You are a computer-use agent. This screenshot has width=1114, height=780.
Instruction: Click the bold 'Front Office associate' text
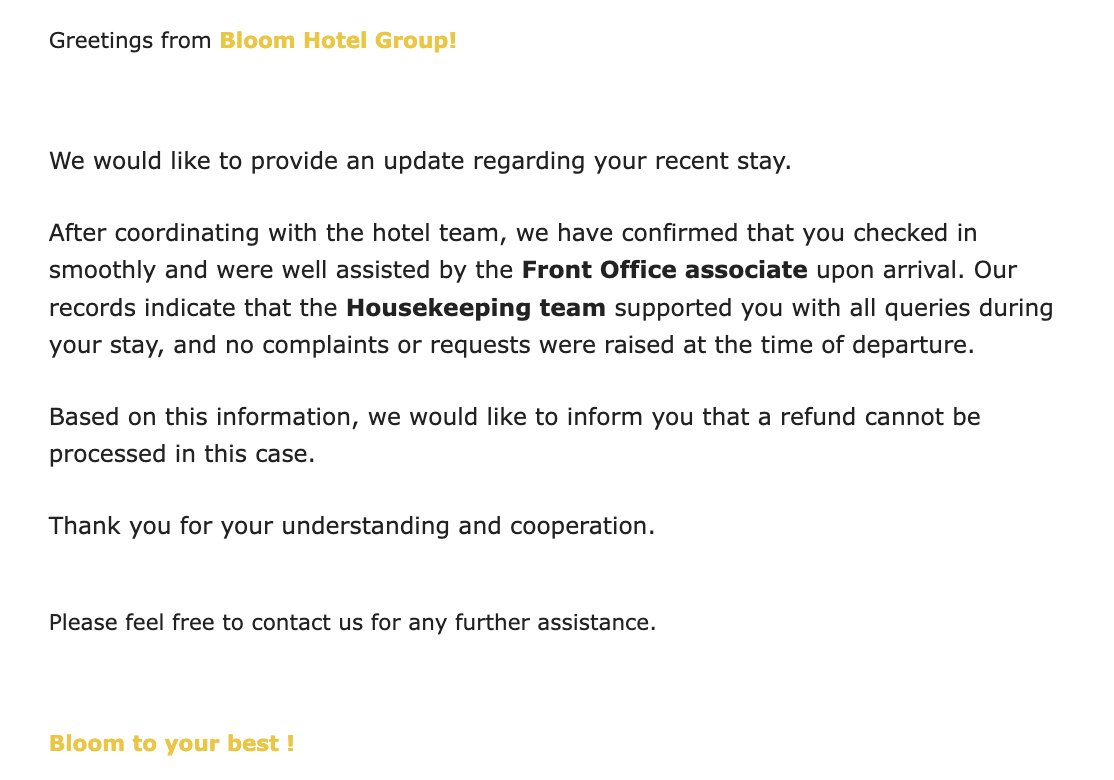(664, 270)
